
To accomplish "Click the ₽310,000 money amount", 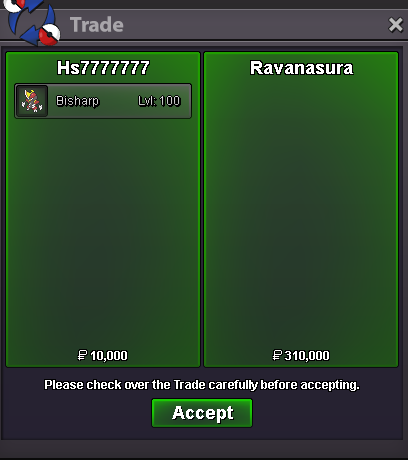I will [x=301, y=356].
